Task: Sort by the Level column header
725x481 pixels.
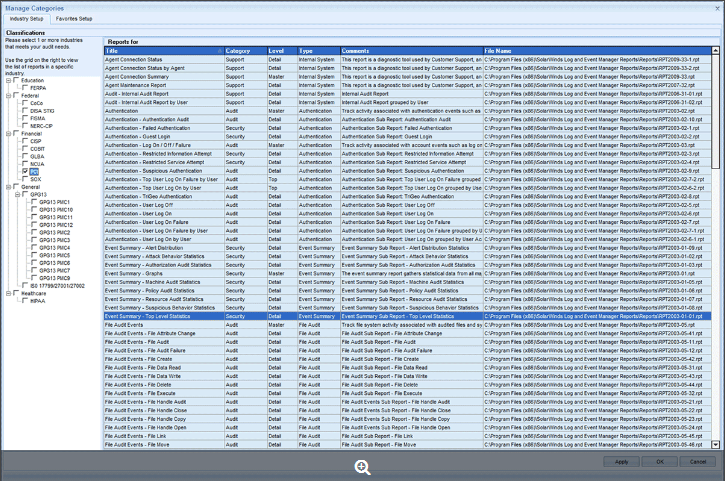Action: pyautogui.click(x=282, y=51)
